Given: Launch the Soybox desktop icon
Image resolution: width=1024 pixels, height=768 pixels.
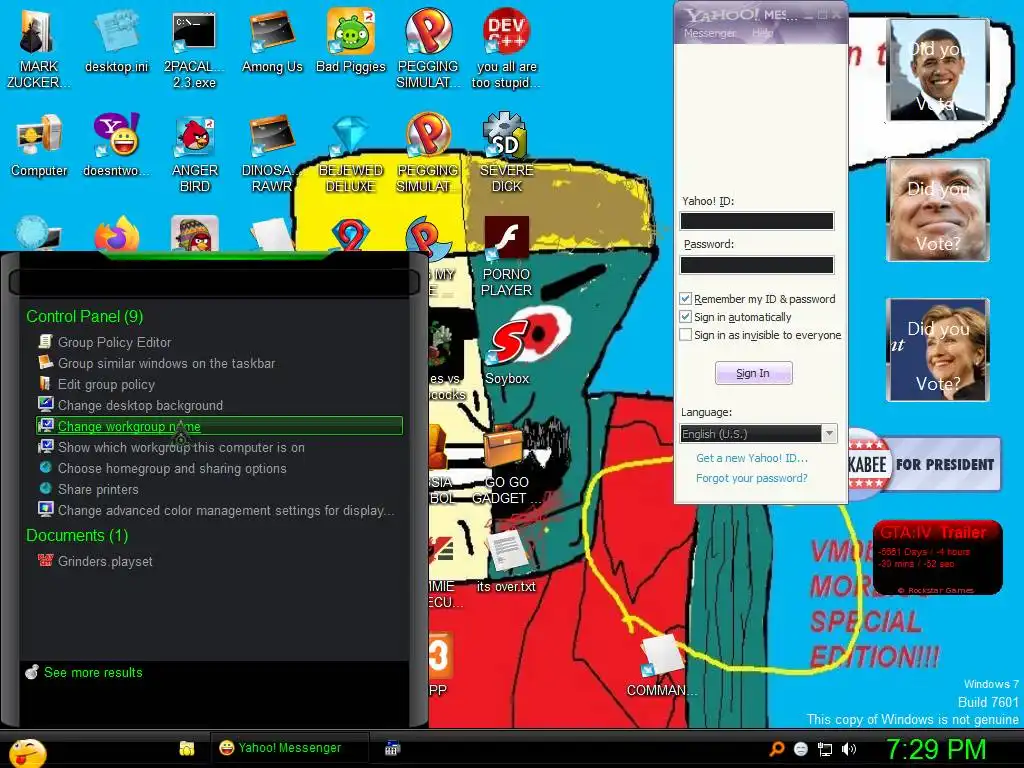Looking at the screenshot, I should click(x=506, y=353).
